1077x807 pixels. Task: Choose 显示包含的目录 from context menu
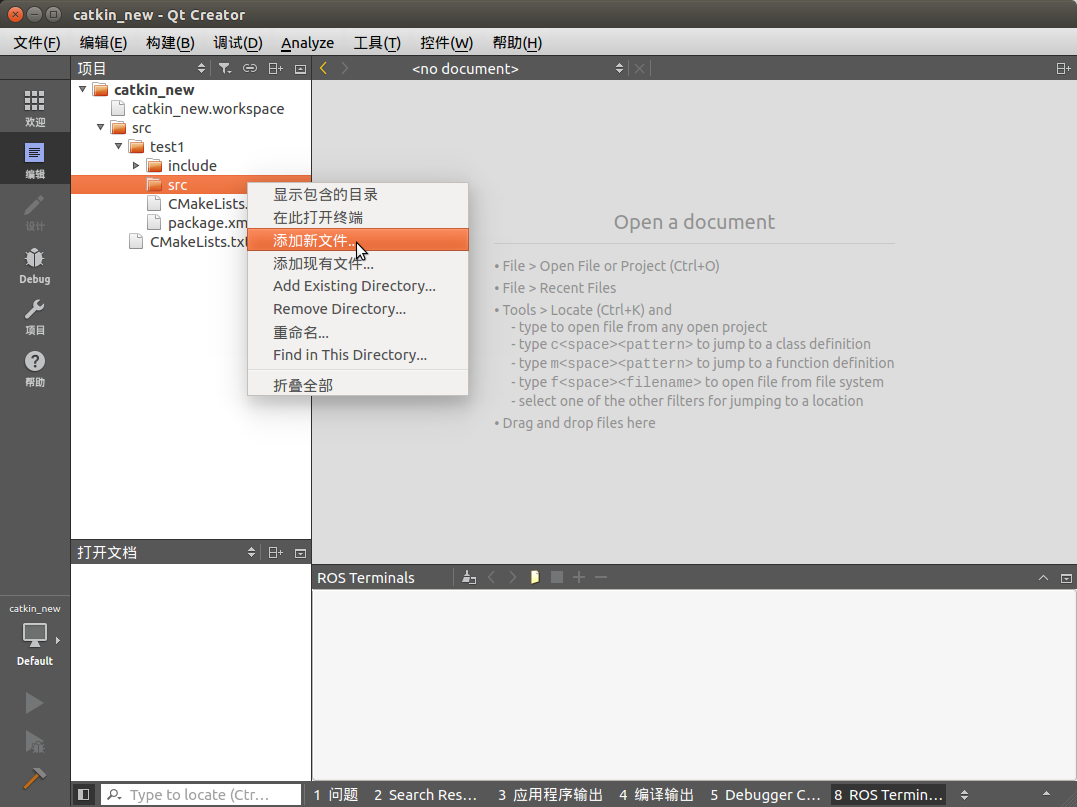coord(358,194)
